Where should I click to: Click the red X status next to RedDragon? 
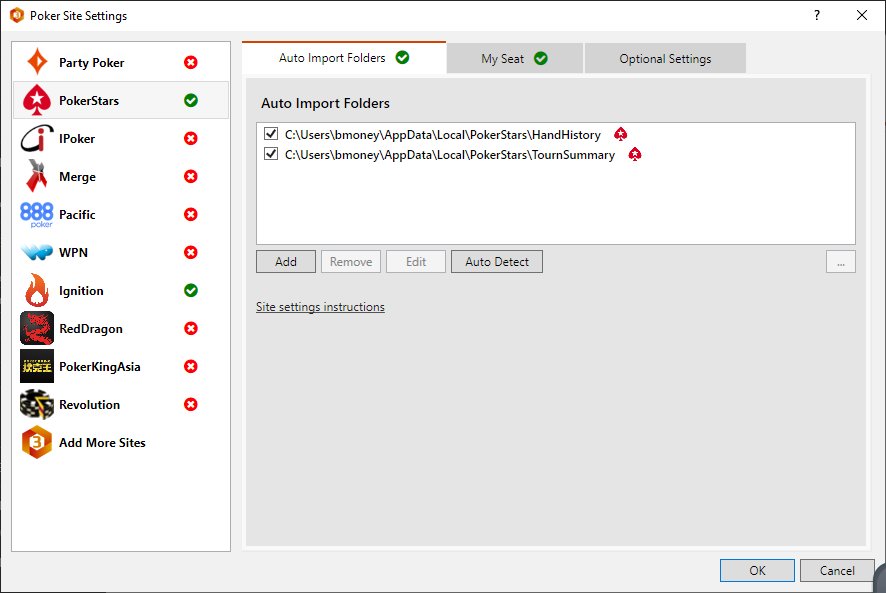pos(191,328)
